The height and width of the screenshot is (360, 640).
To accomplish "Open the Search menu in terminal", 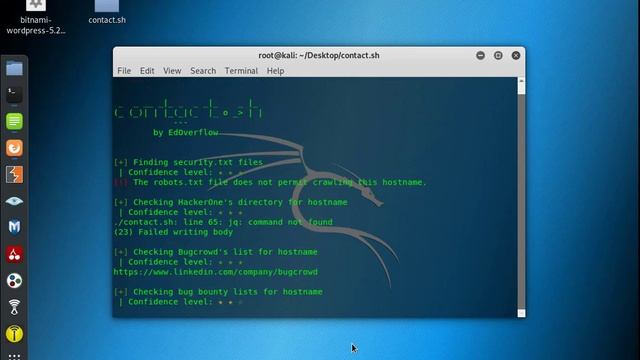I will tap(203, 71).
